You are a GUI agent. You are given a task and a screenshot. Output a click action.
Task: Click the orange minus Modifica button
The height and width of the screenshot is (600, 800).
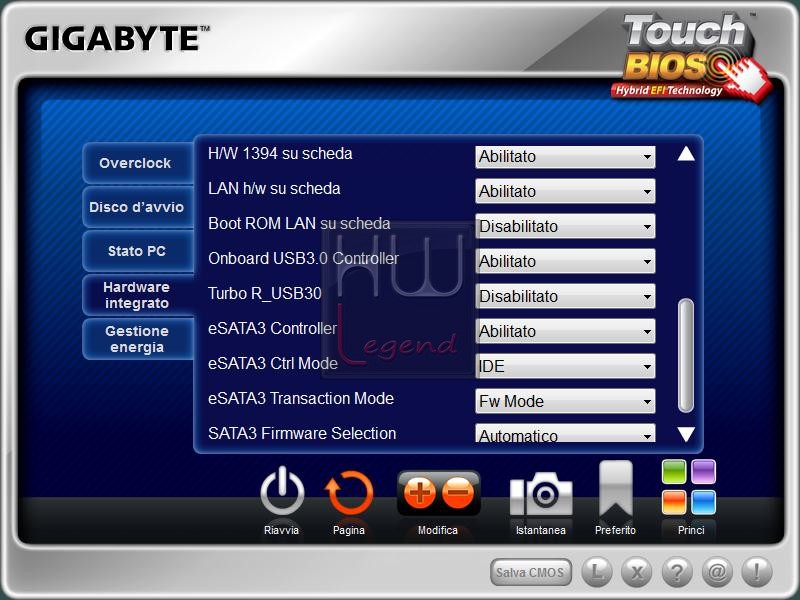click(458, 493)
